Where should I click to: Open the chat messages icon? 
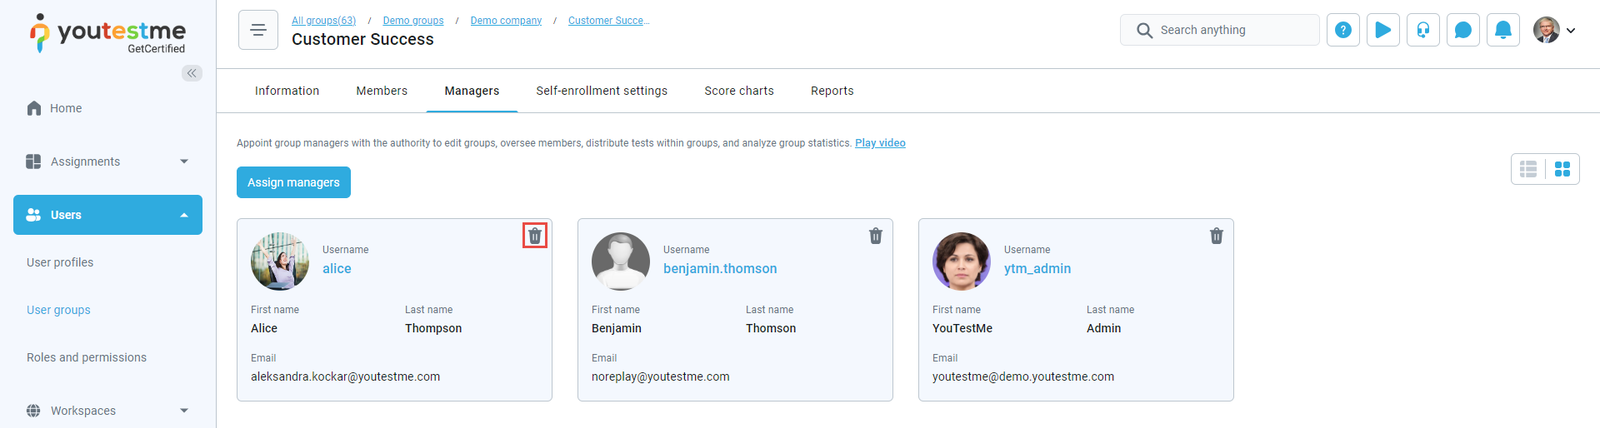(x=1463, y=30)
